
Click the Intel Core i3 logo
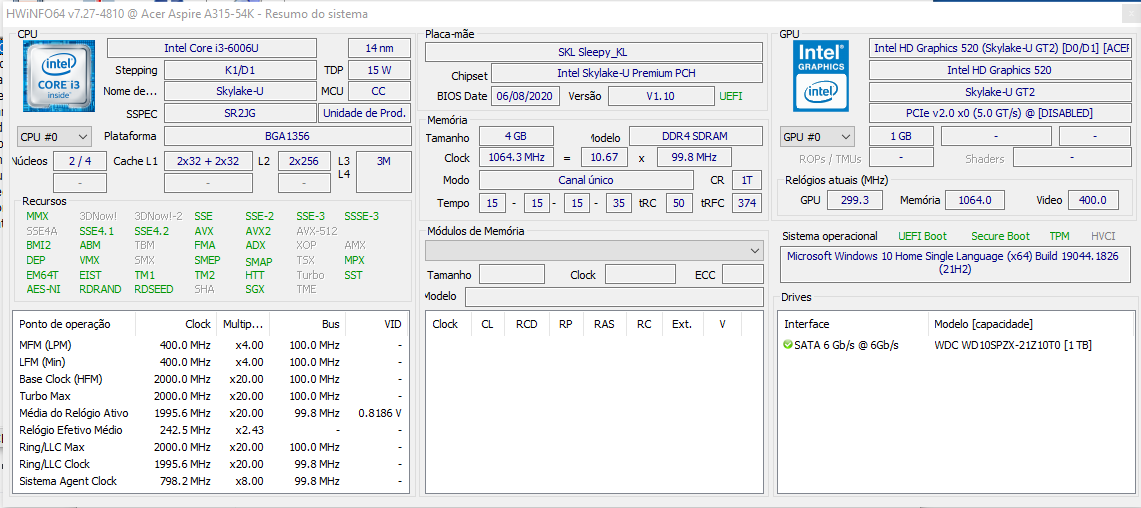coord(59,76)
